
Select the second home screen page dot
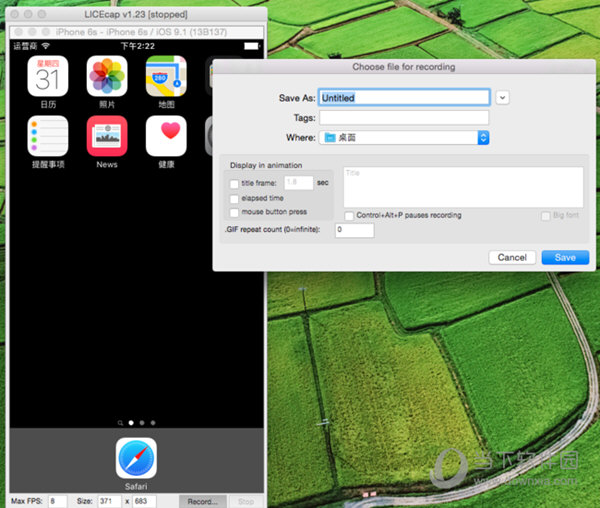click(x=142, y=423)
